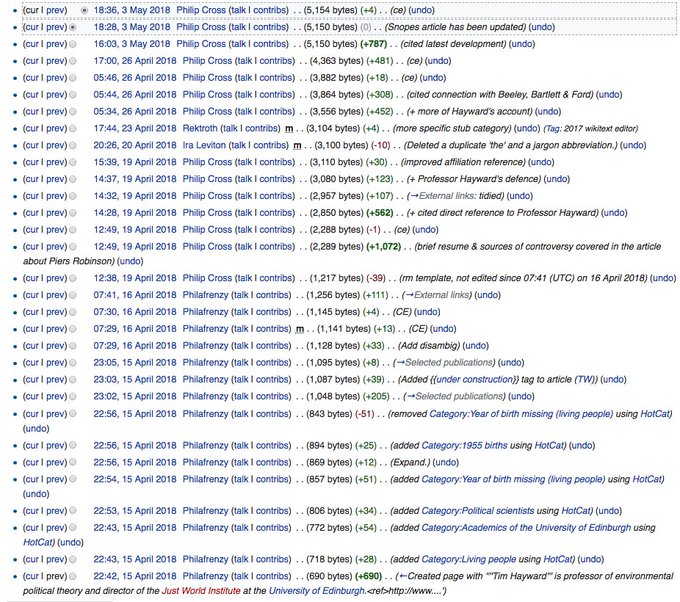This screenshot has height=602, width=680.
Task: Open the 16:03, 3 May 2018 revision link
Action: click(132, 44)
